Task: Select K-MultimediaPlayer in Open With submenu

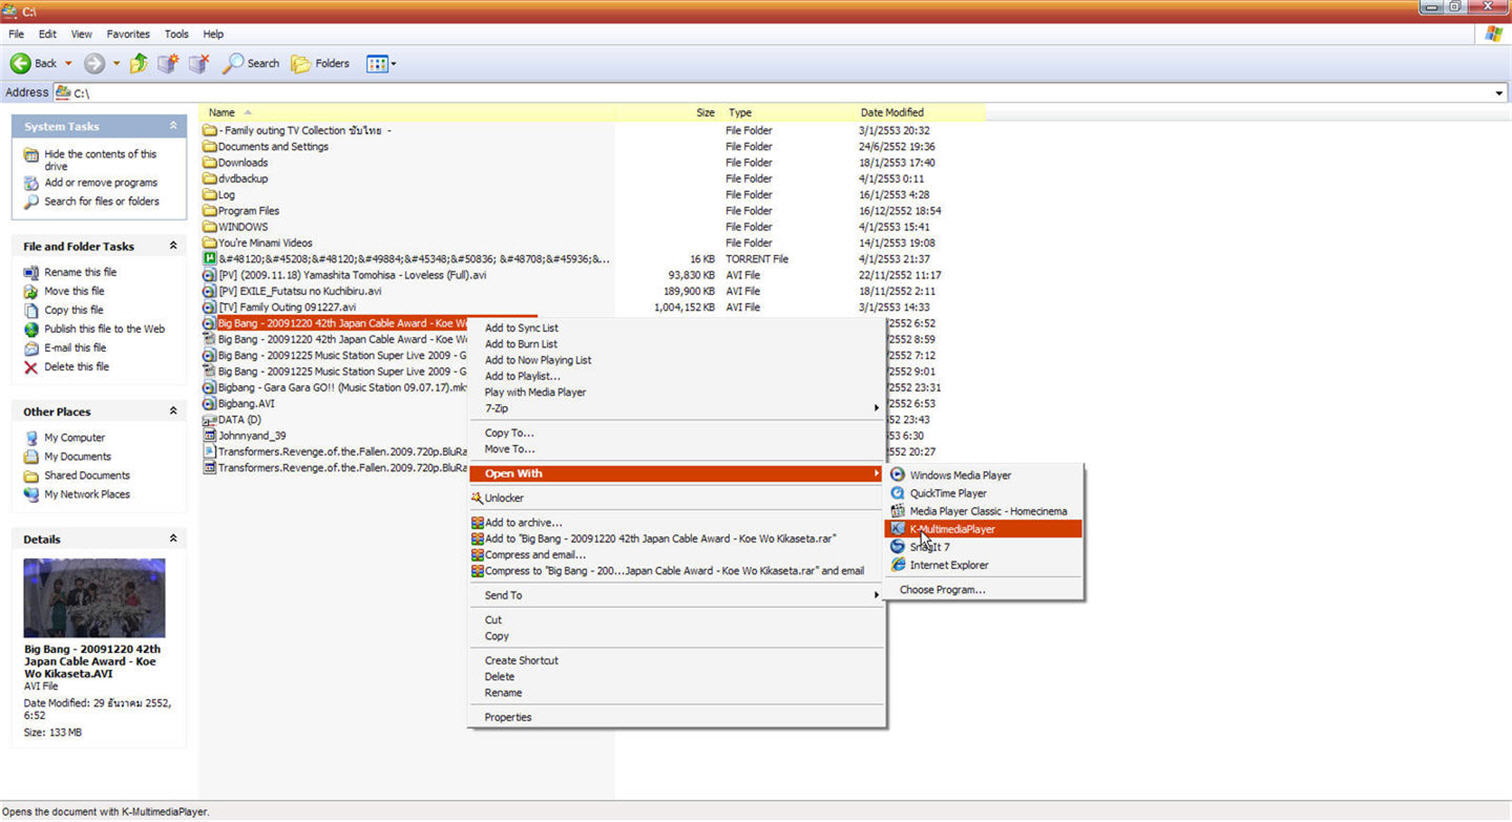Action: pos(985,529)
